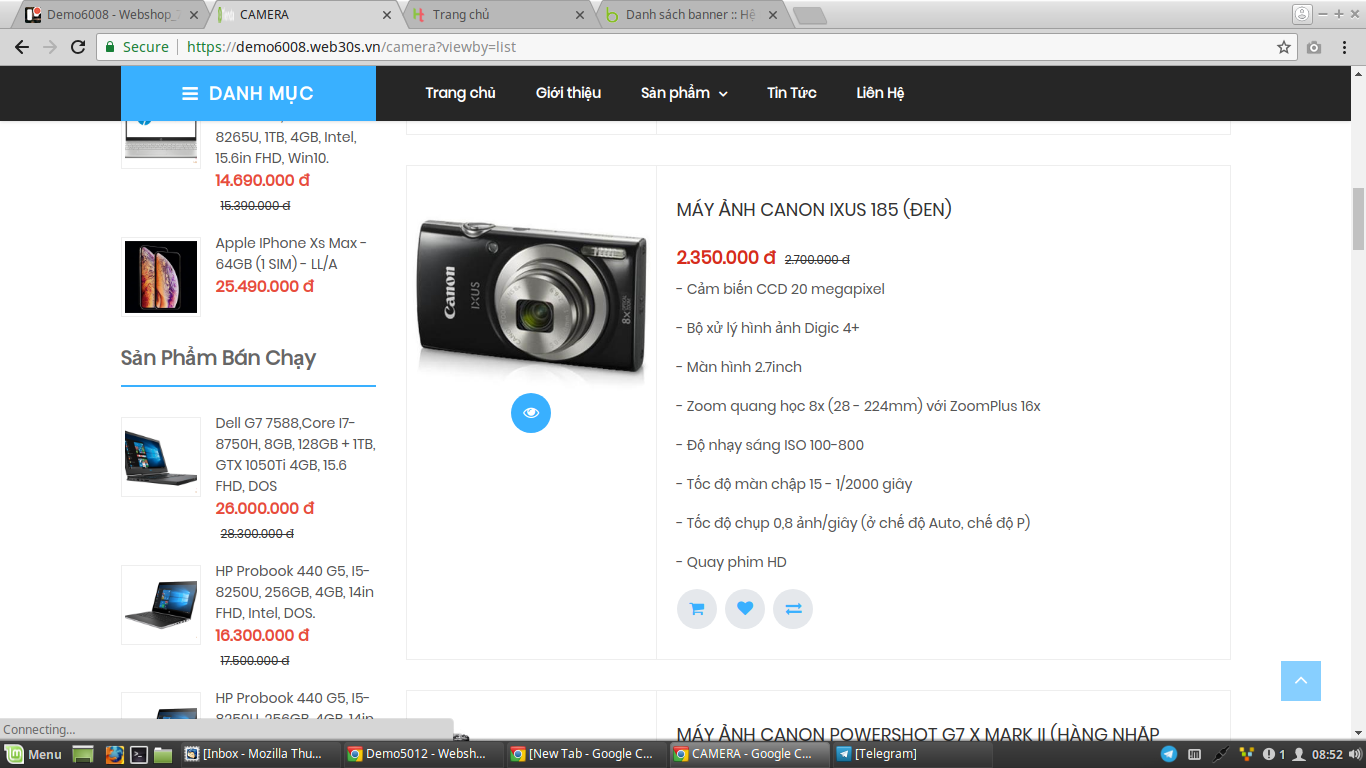
Task: Open Apple iPhone Xs Max 64GB sidebar link
Action: (x=291, y=254)
